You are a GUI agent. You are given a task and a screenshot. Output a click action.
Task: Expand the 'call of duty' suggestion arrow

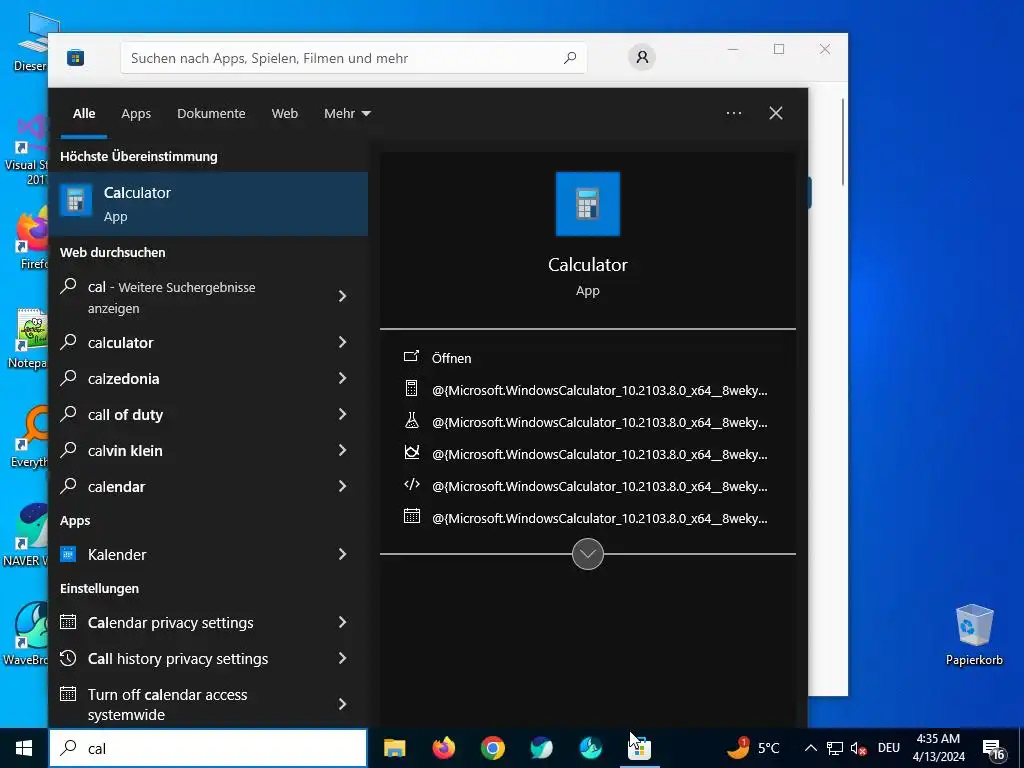coord(342,414)
